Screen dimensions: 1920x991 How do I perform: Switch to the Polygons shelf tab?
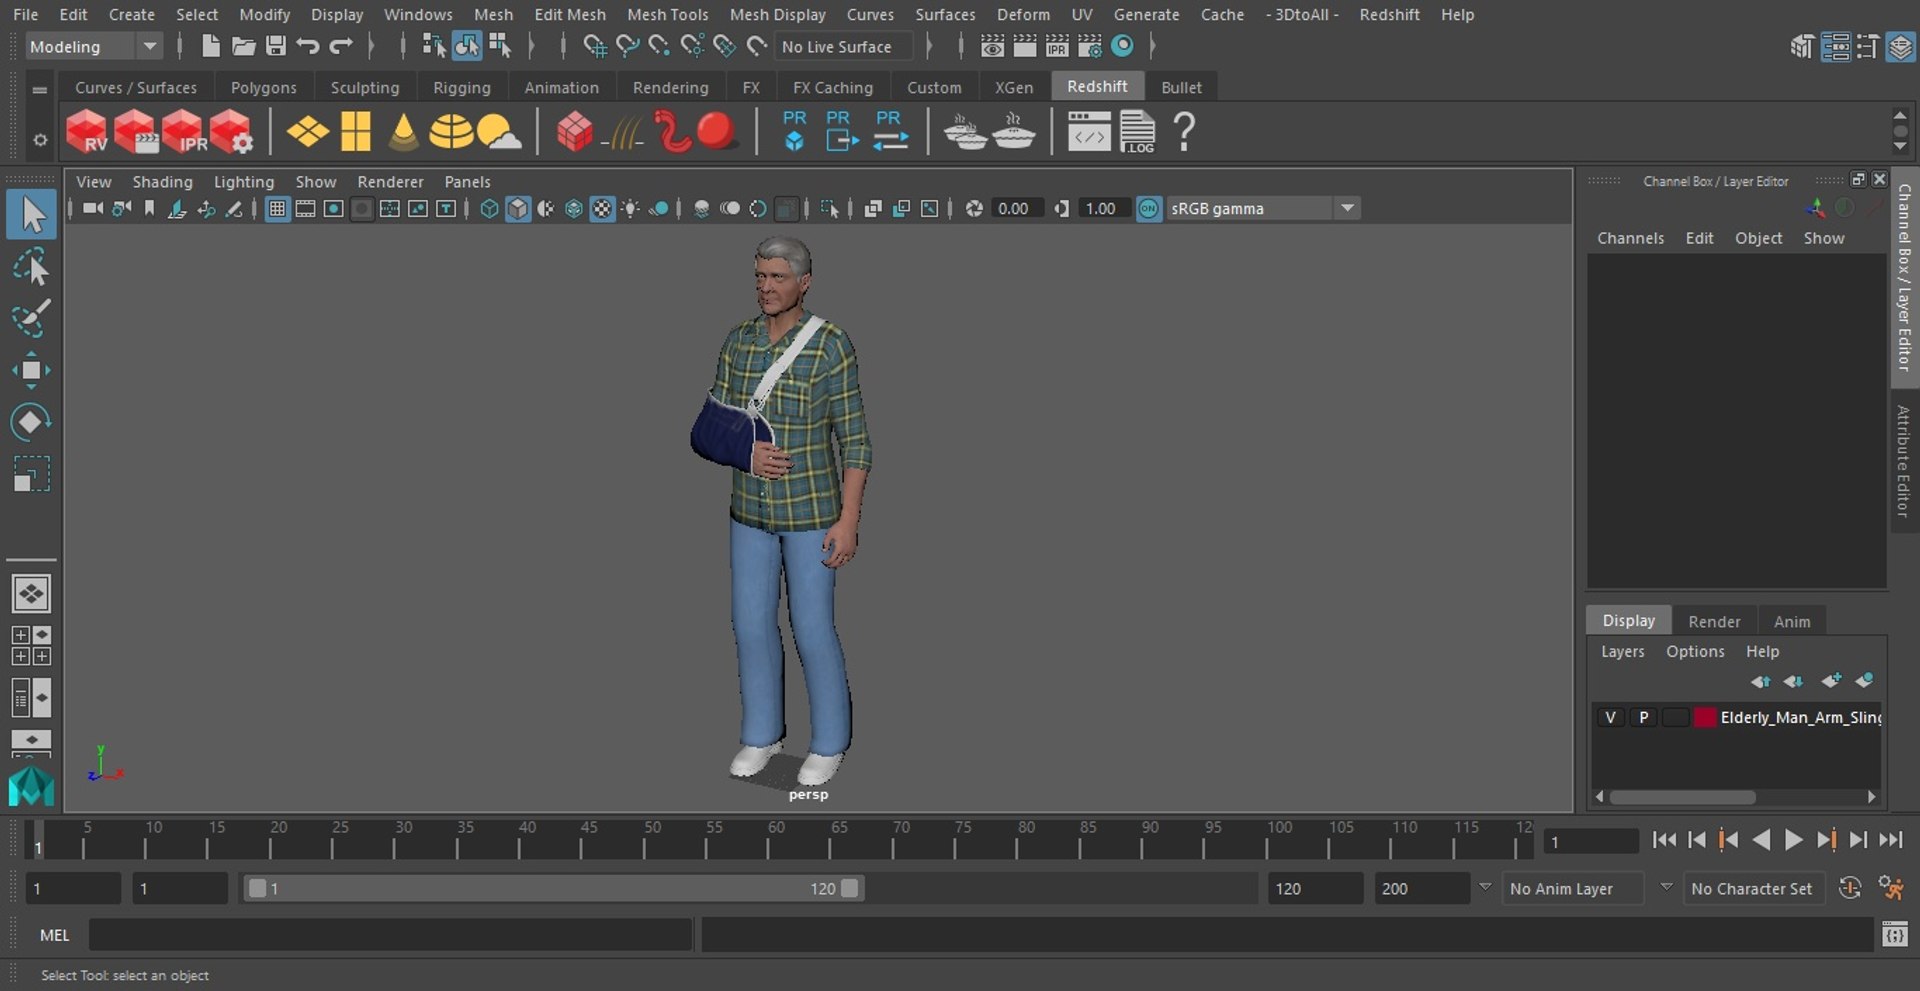pos(263,87)
